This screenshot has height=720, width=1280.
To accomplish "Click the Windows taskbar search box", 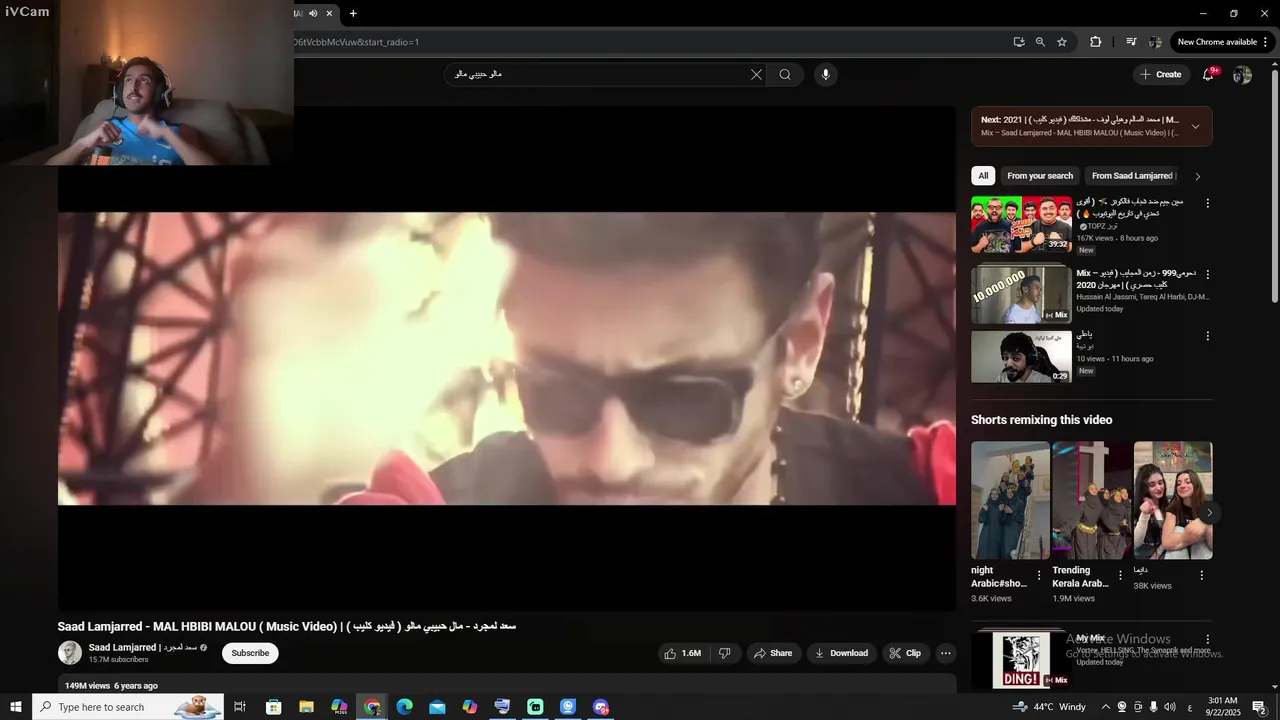I will [x=128, y=707].
